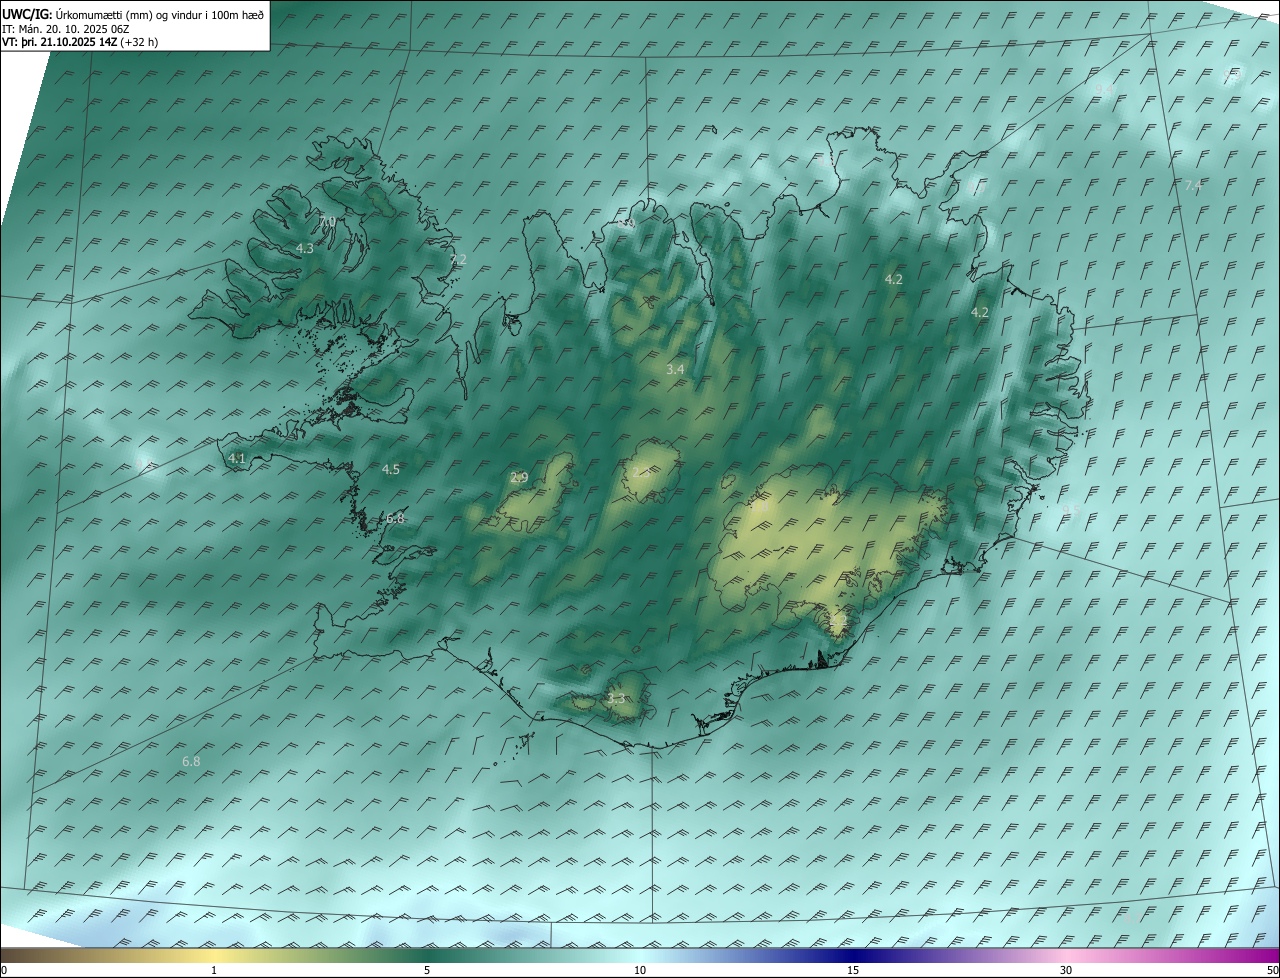
Task: Pick the yellow color above the "1" tick
Action: tap(214, 955)
